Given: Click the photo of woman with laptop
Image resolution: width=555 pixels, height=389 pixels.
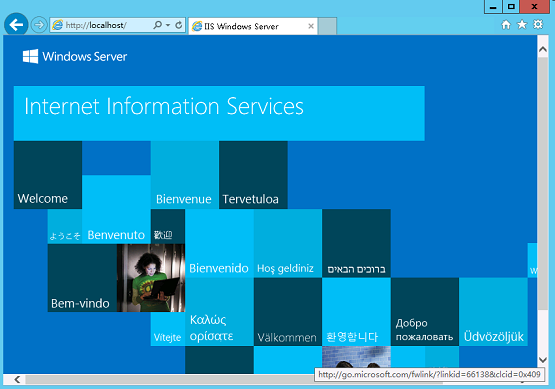Looking at the screenshot, I should (151, 278).
